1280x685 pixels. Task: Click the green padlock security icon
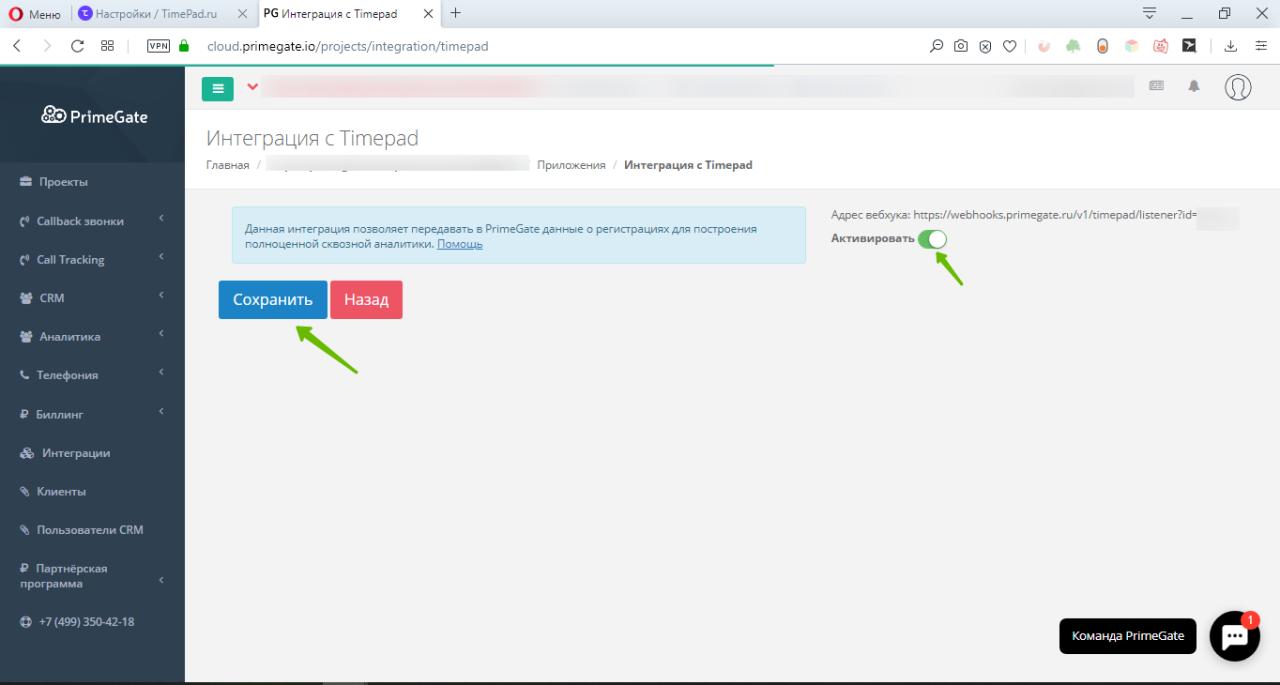click(184, 46)
